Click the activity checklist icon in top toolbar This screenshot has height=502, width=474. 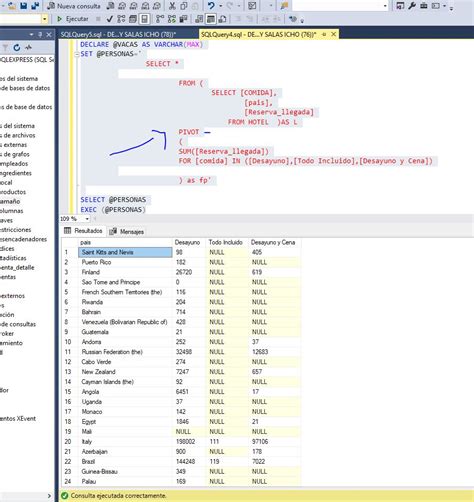(252, 6)
